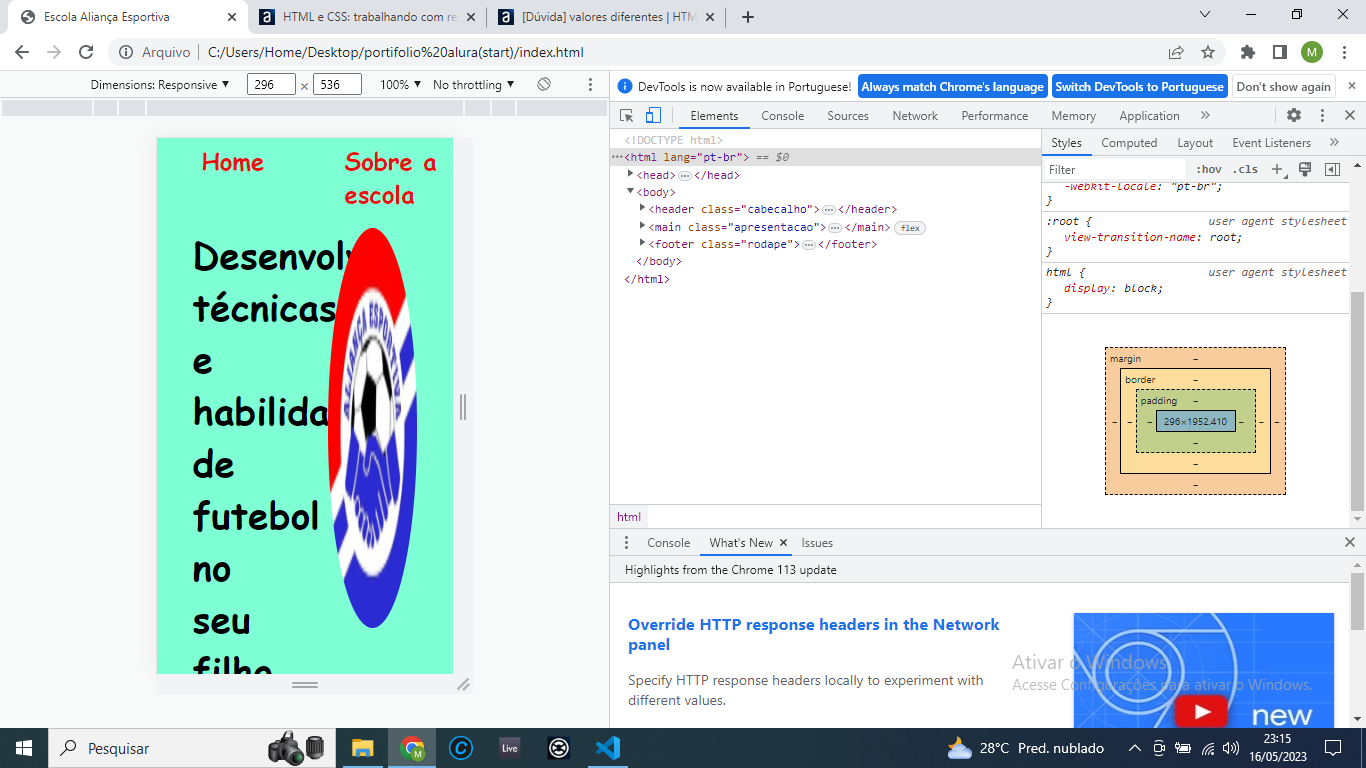Image resolution: width=1366 pixels, height=768 pixels.
Task: Open the tab search dropdown arrow
Action: click(1205, 15)
